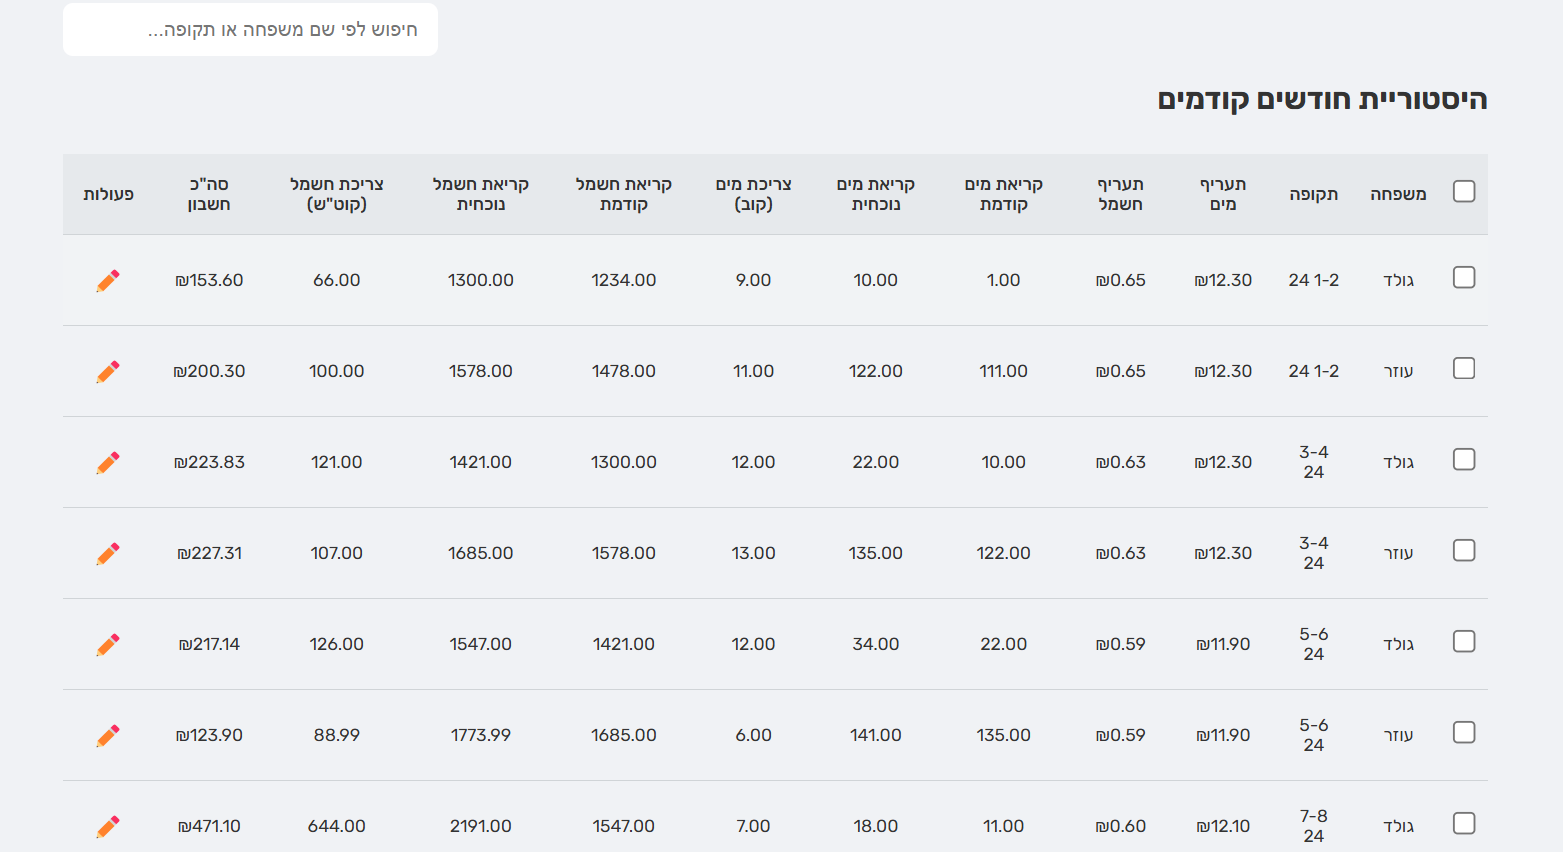The image size is (1563, 852).
Task: Click the סה"כ חשבון column header
Action: pos(209,194)
